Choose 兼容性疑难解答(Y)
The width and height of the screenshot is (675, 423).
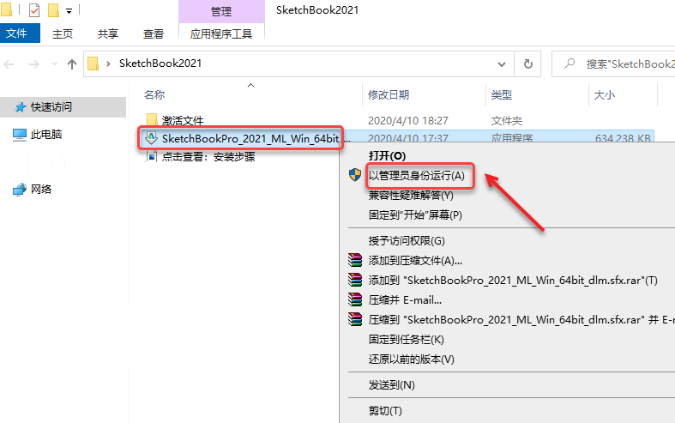(x=411, y=195)
